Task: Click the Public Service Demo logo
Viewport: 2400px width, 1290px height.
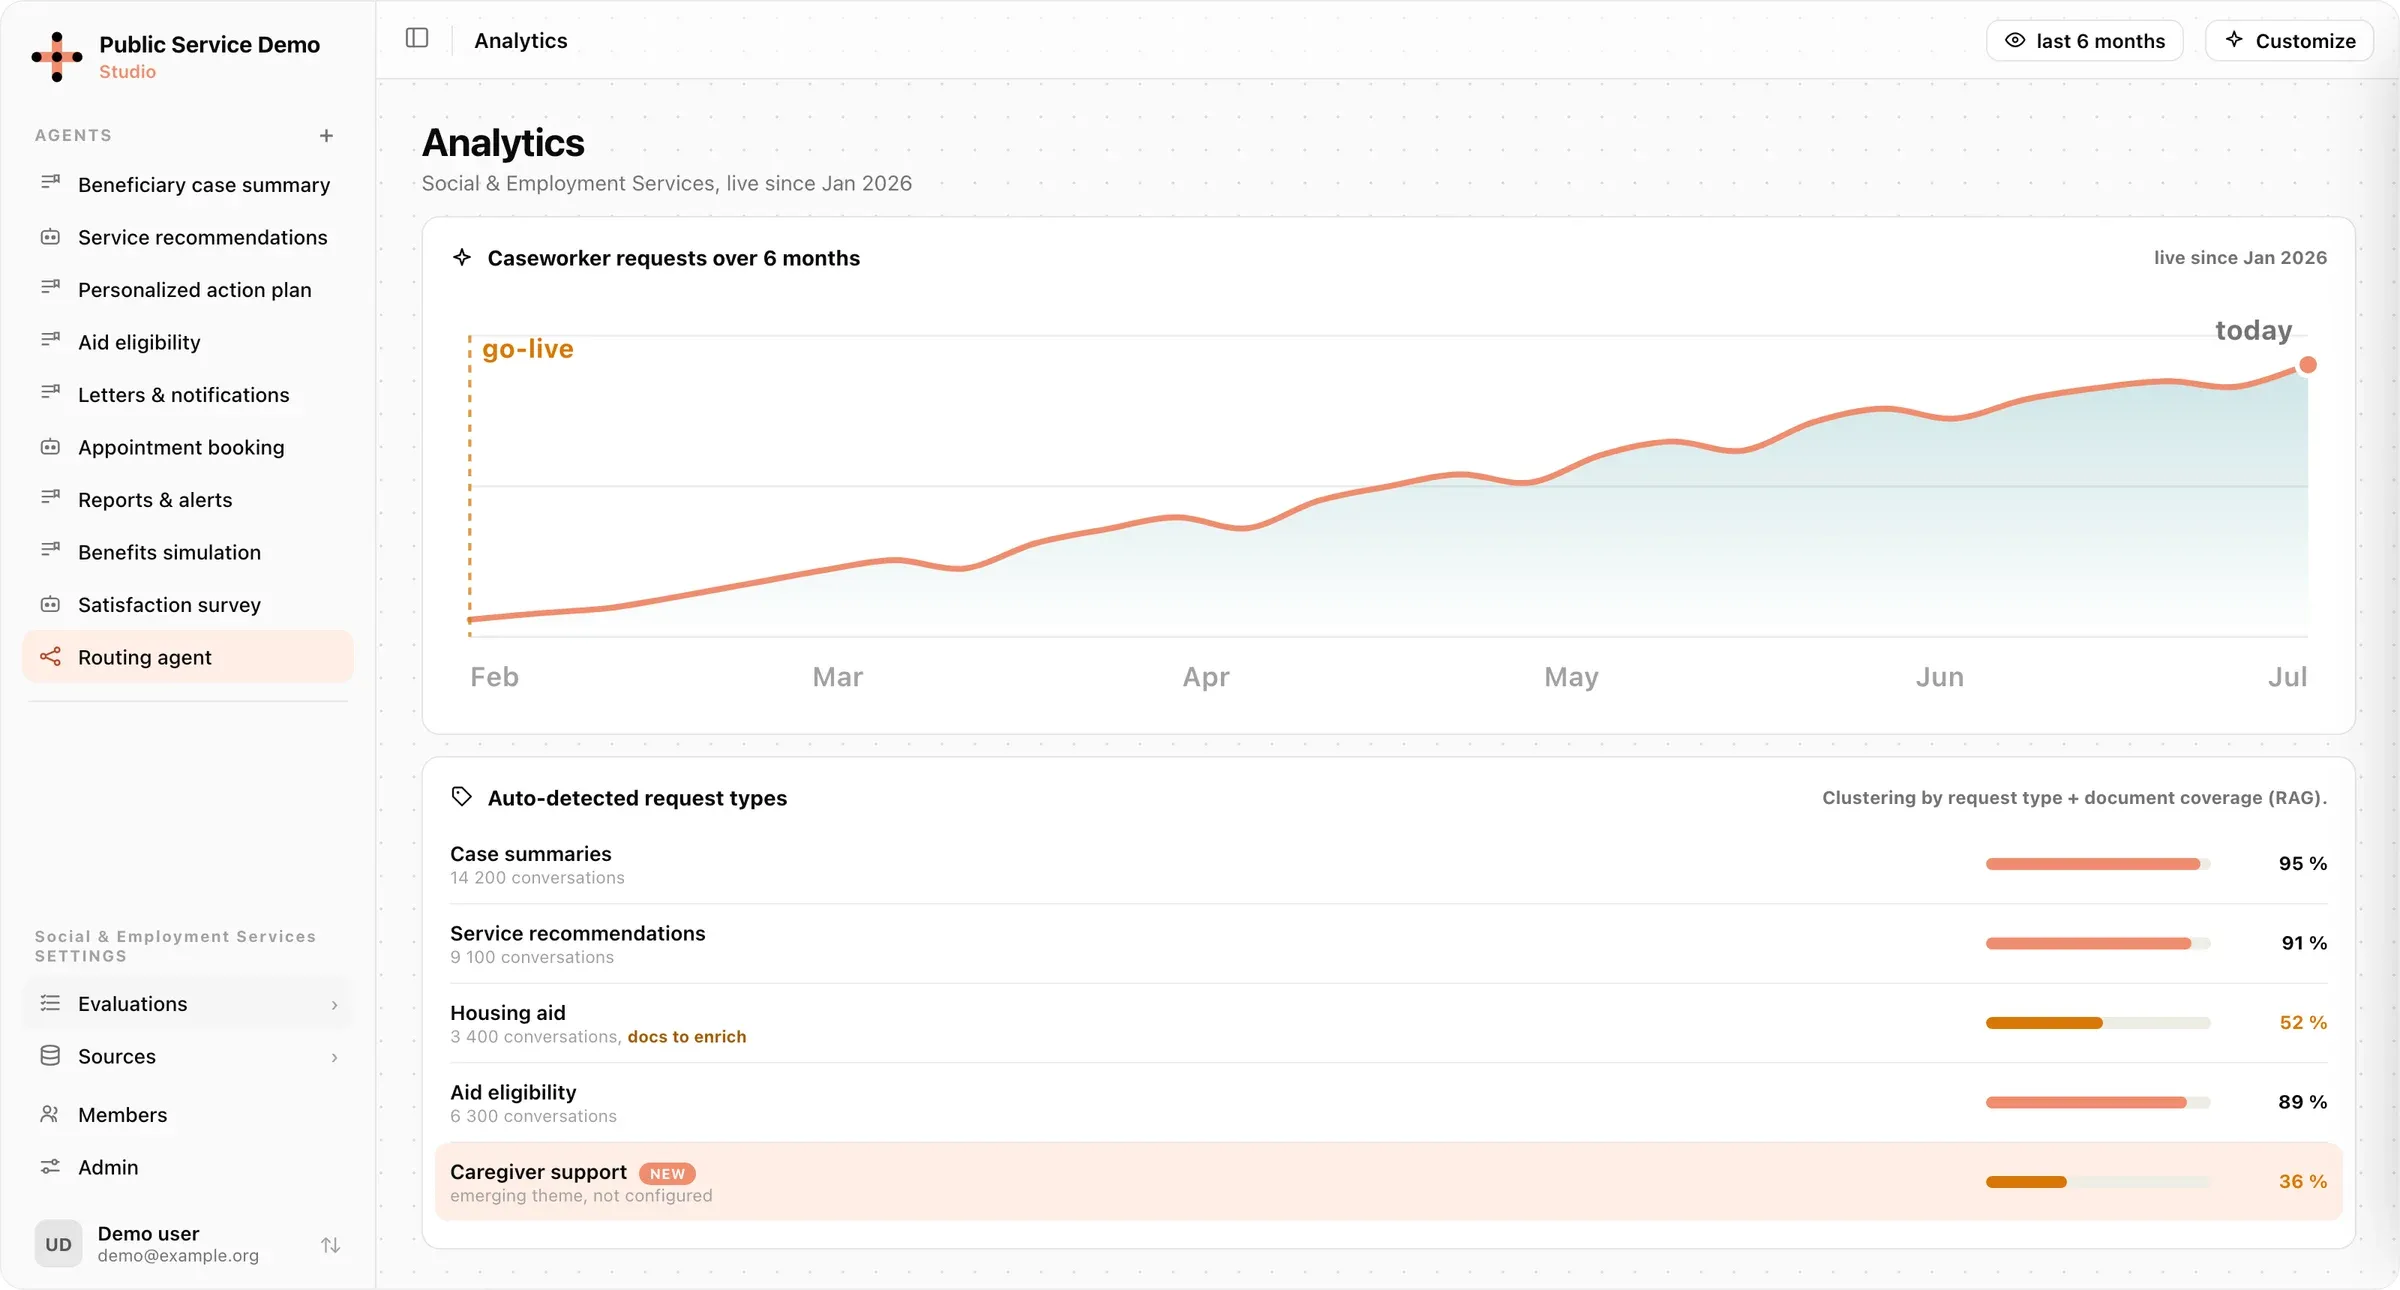Action: point(57,57)
